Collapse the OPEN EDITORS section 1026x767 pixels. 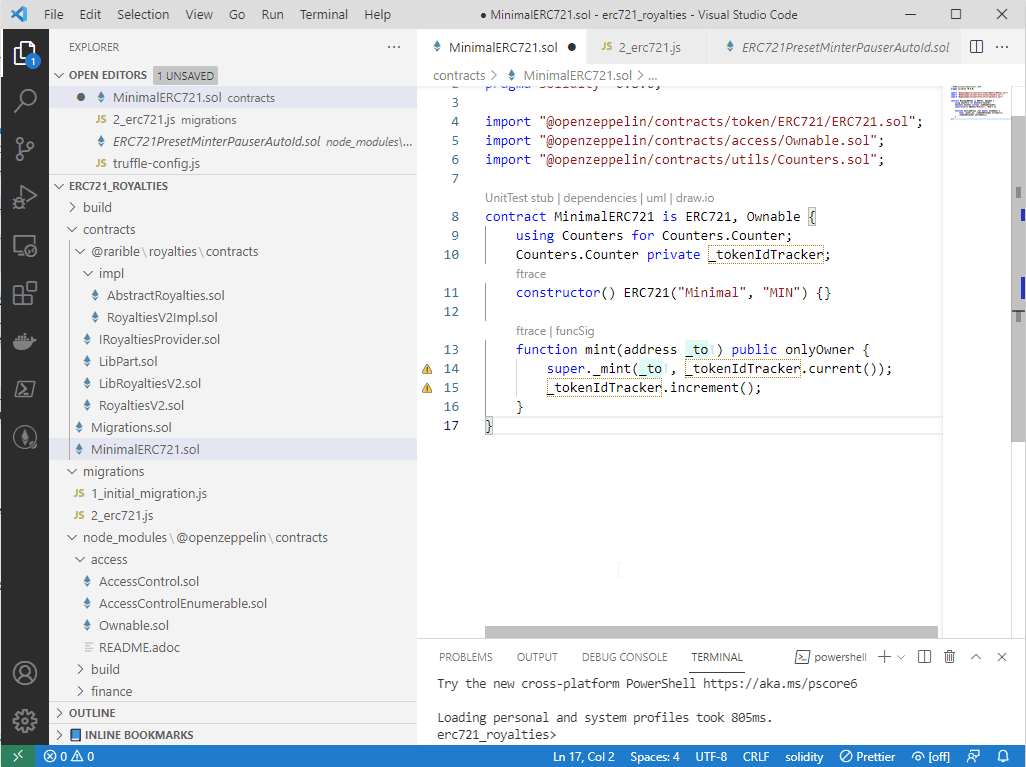[x=60, y=75]
